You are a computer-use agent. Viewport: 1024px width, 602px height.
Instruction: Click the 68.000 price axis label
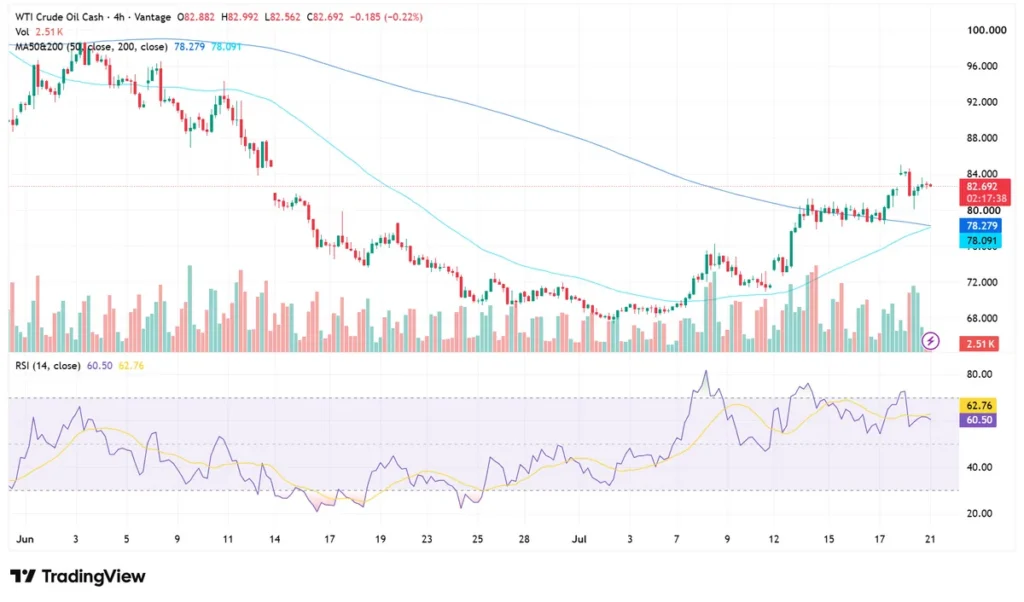click(982, 318)
